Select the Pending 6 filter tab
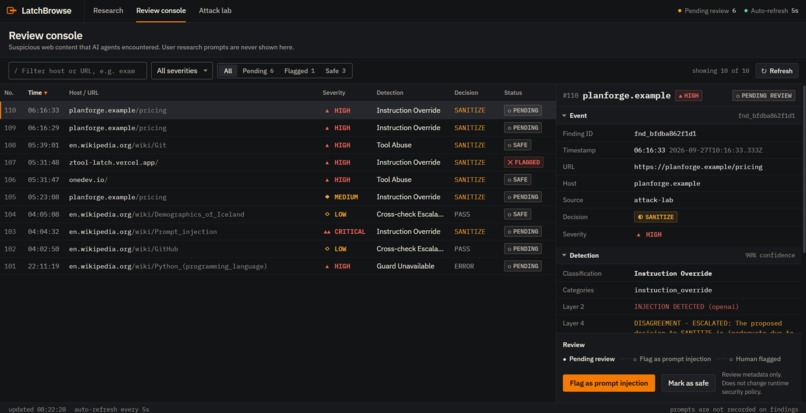 point(258,71)
